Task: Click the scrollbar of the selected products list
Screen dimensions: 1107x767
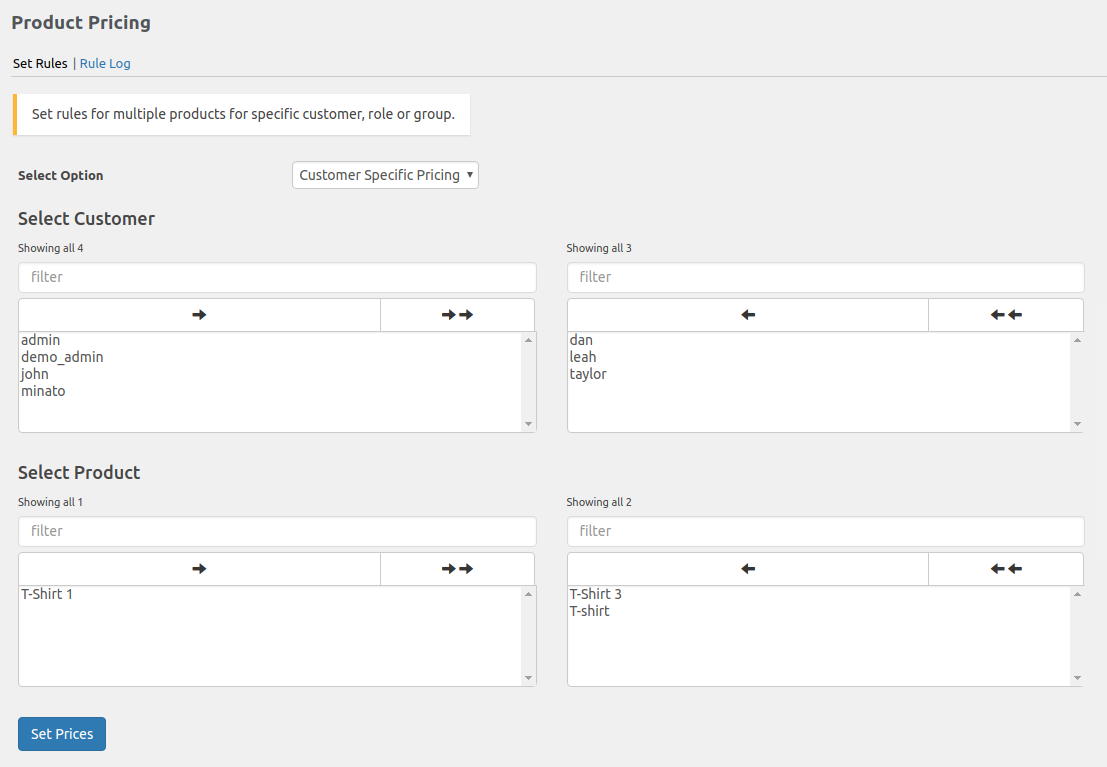Action: (1077, 636)
